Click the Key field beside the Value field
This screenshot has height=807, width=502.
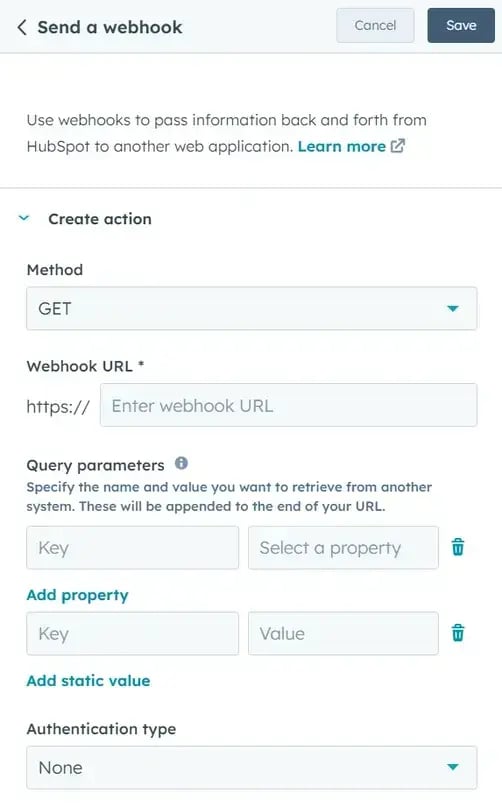(132, 634)
